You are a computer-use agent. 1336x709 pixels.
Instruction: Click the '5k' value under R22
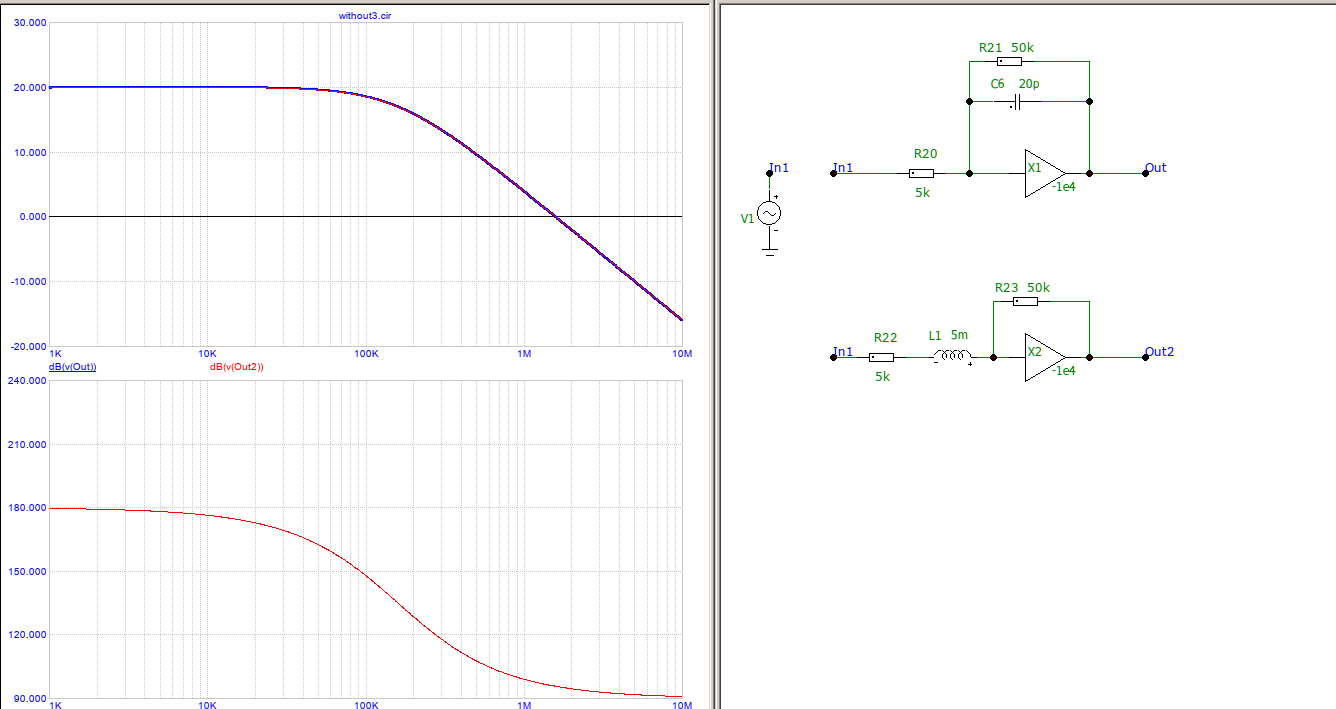(882, 377)
